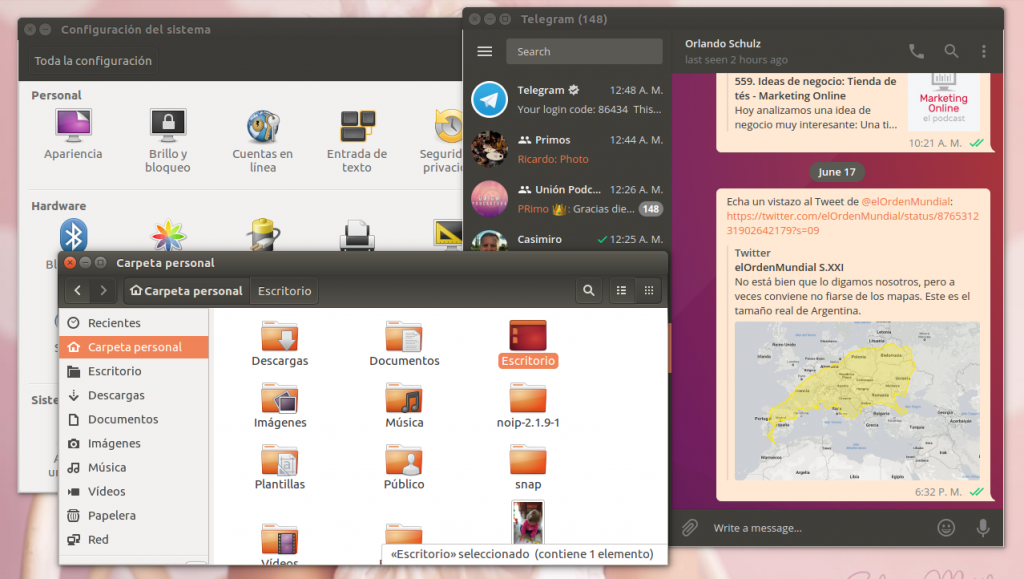
Task: Select the Descargas folder icon
Action: click(x=280, y=336)
